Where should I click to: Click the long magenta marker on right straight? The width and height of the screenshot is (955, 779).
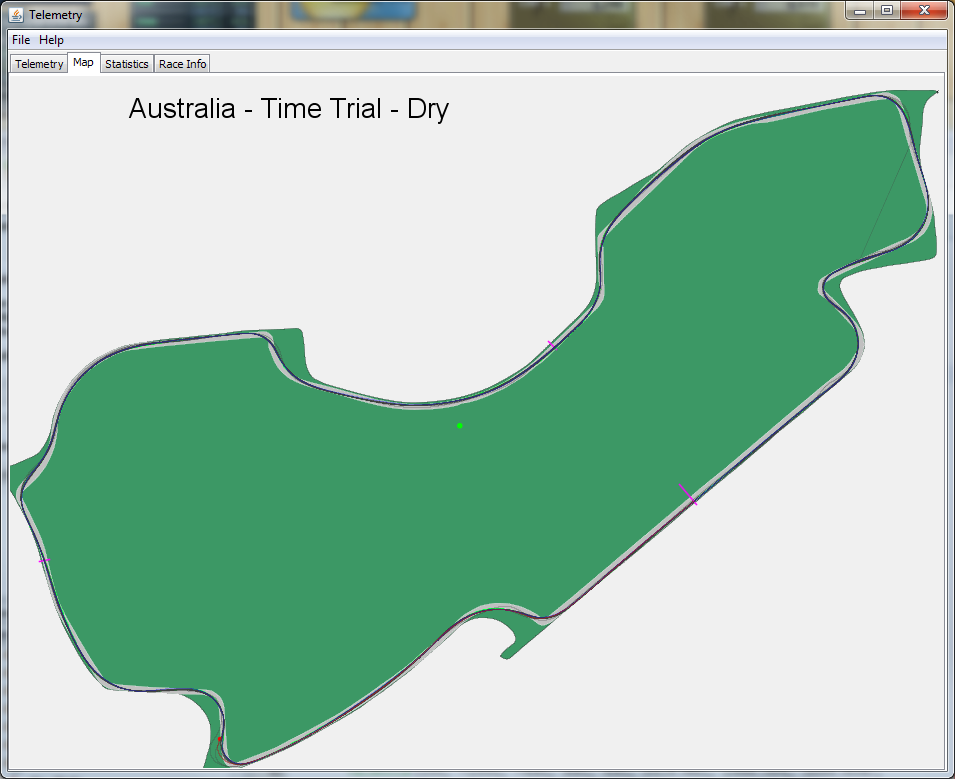688,495
